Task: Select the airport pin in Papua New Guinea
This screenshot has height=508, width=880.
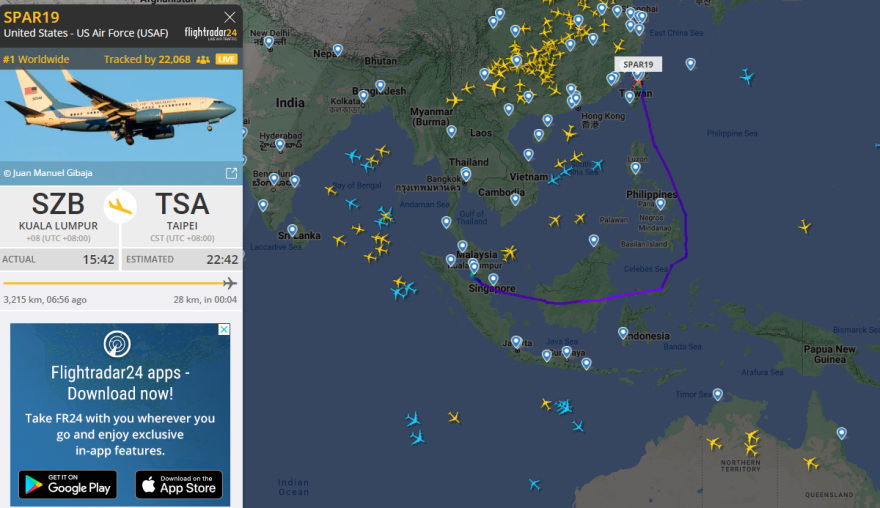Action: [x=841, y=432]
